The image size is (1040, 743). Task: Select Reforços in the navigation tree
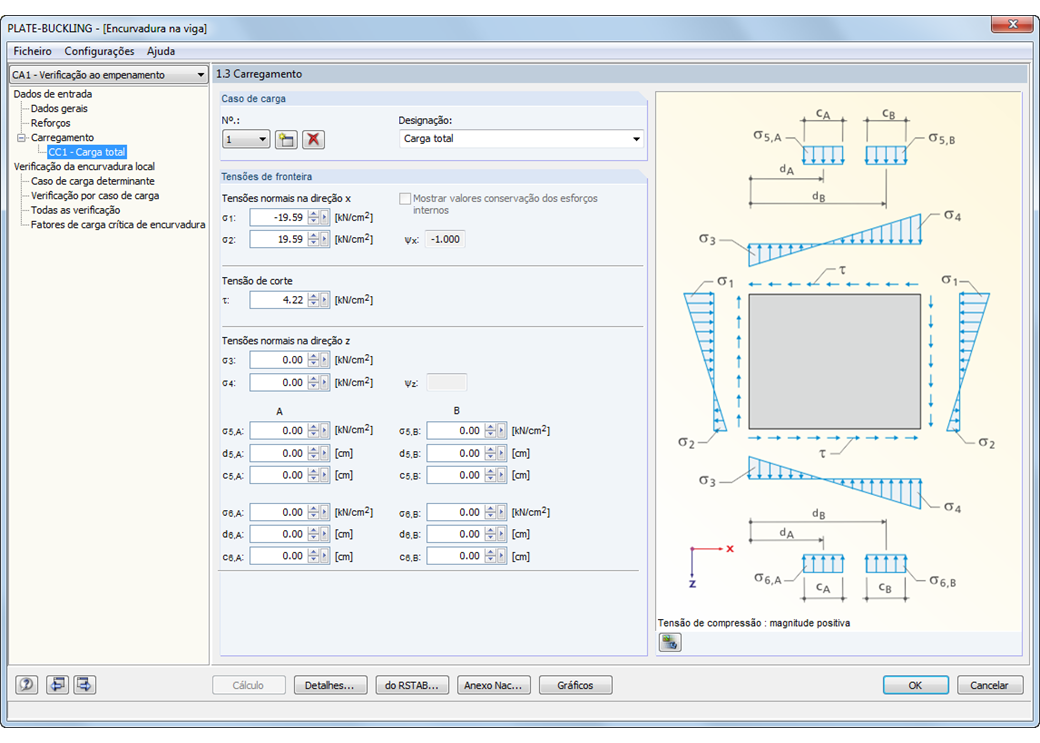pyautogui.click(x=51, y=123)
